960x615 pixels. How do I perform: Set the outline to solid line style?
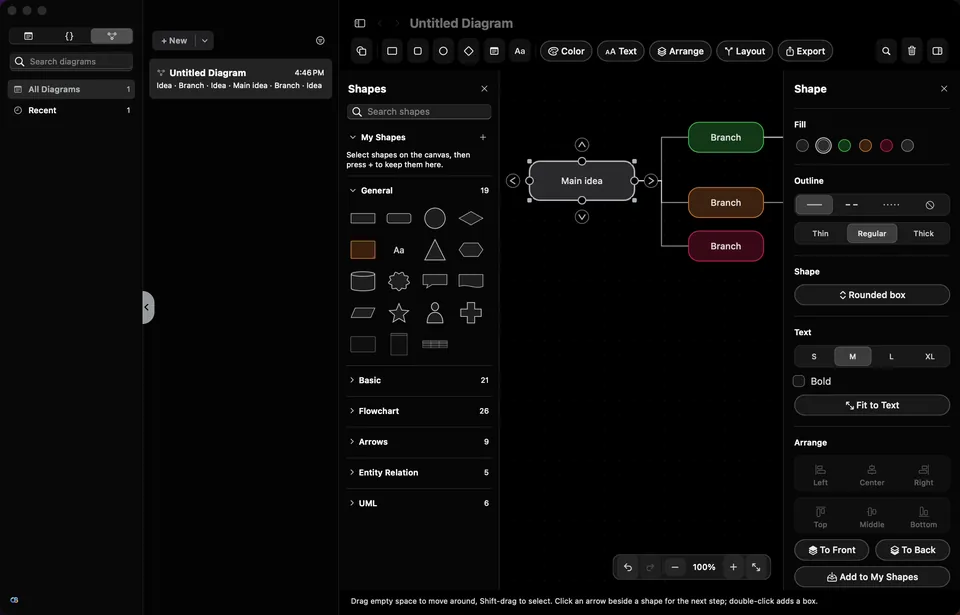tap(814, 205)
